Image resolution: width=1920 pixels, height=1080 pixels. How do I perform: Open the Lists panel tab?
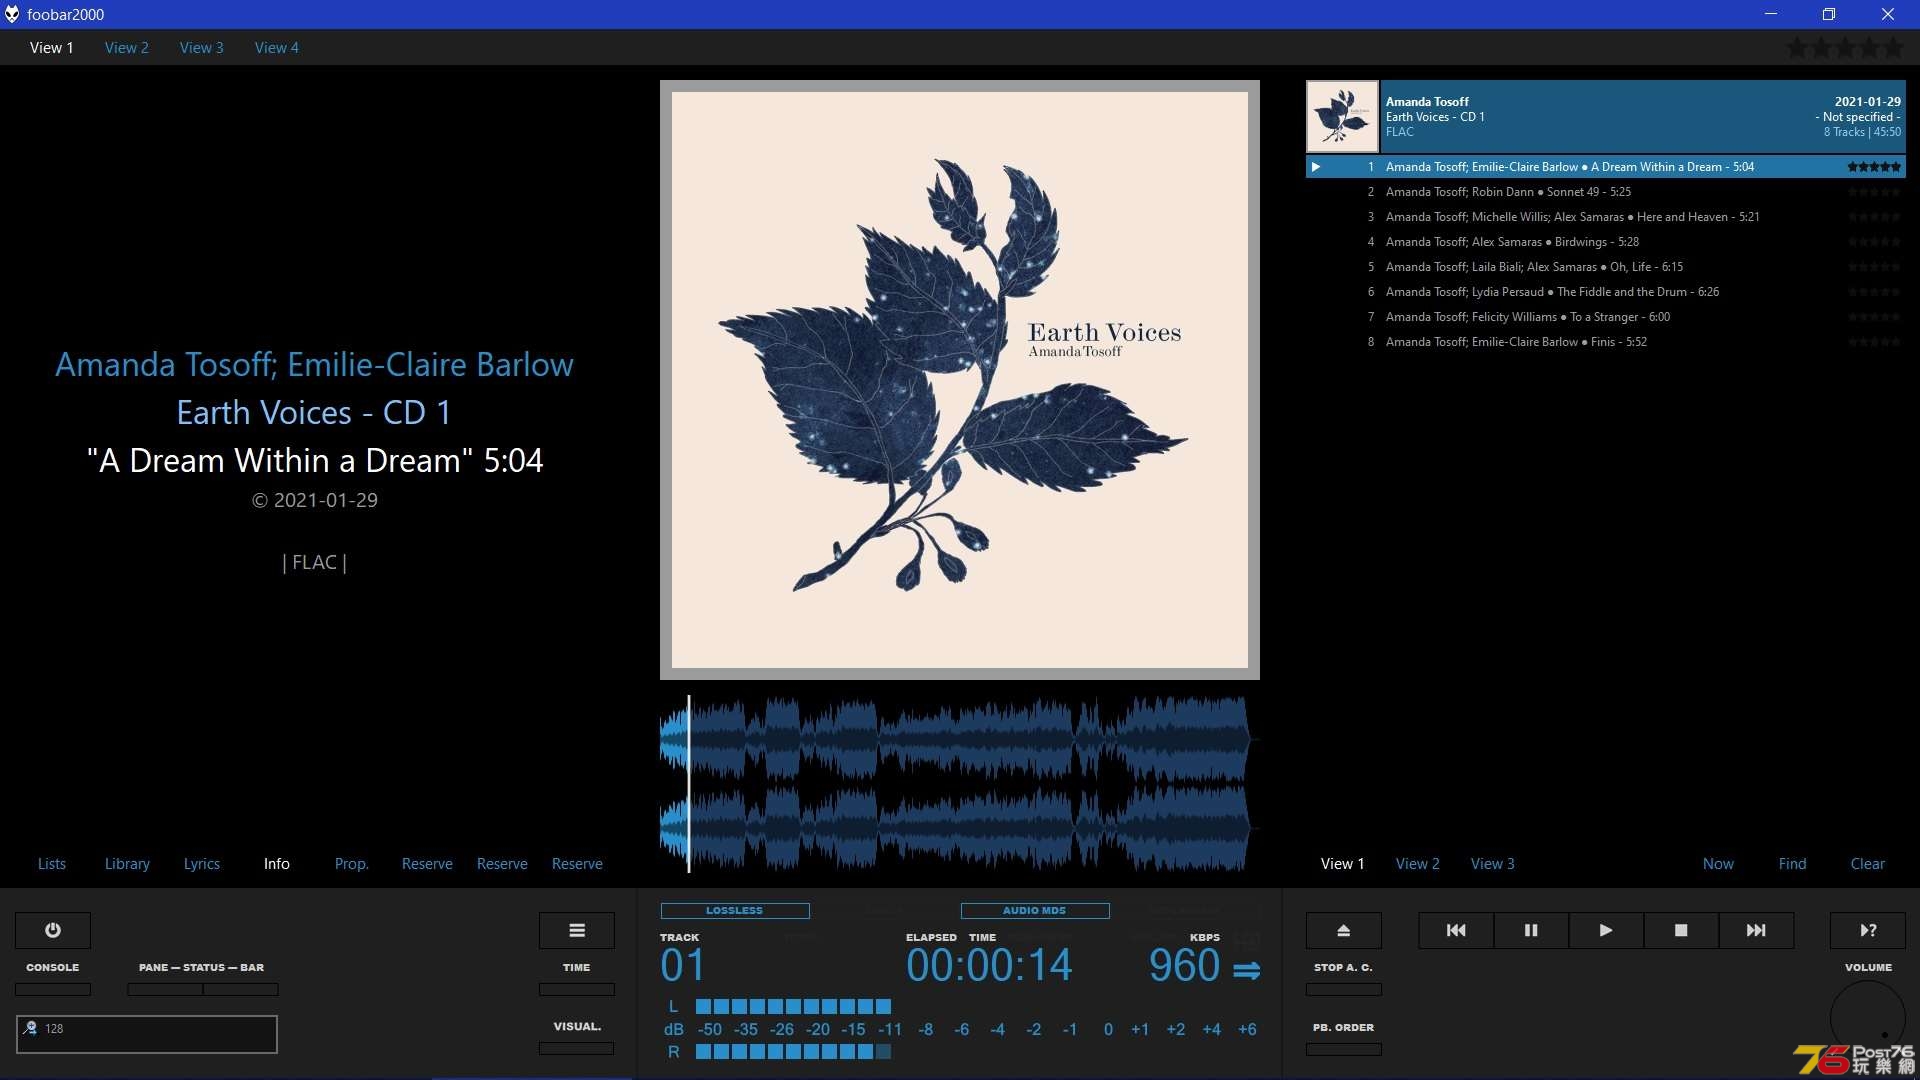coord(52,863)
